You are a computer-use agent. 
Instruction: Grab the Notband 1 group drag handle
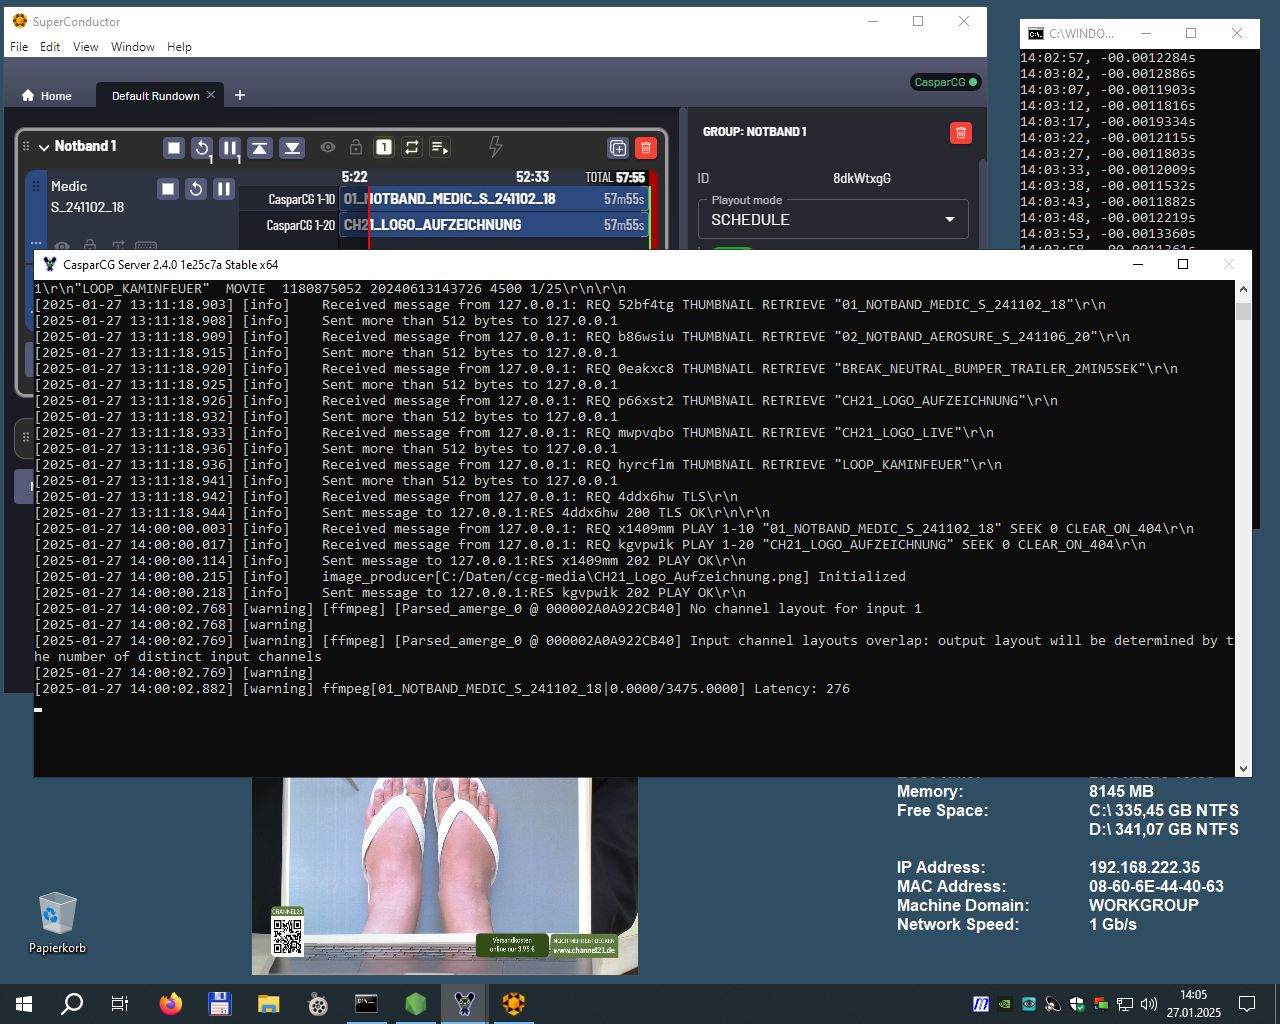click(26, 147)
